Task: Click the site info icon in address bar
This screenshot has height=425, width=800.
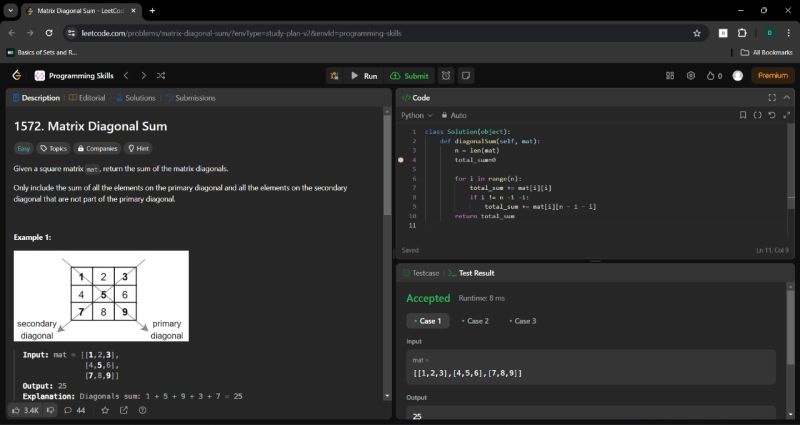Action: tap(71, 33)
